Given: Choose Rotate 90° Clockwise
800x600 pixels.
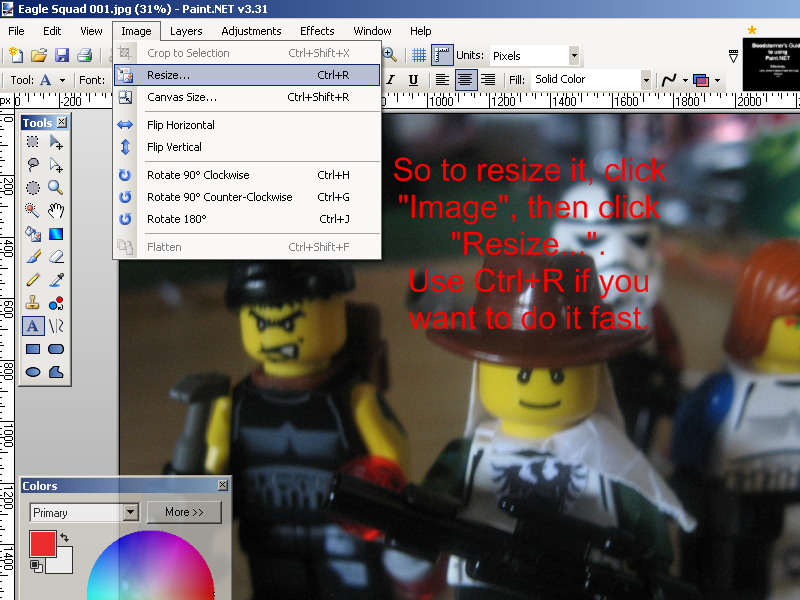Looking at the screenshot, I should click(247, 175).
